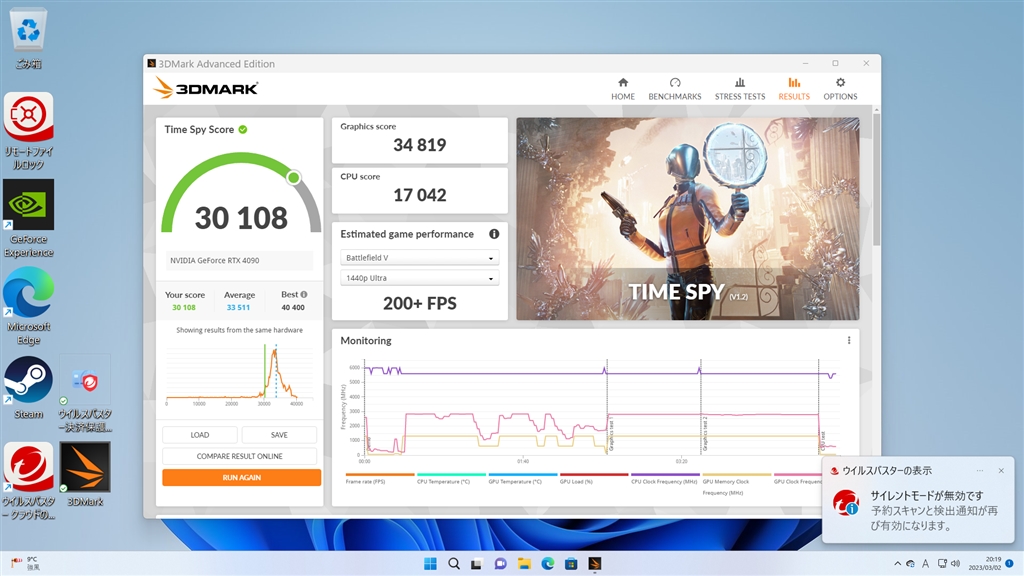Close the Virus Buster notification popup
The width and height of the screenshot is (1024, 576).
point(1001,471)
